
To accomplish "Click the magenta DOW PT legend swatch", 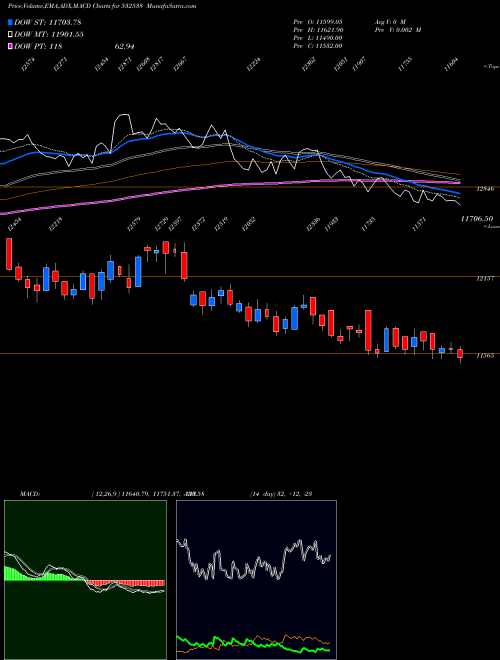I will coord(10,46).
